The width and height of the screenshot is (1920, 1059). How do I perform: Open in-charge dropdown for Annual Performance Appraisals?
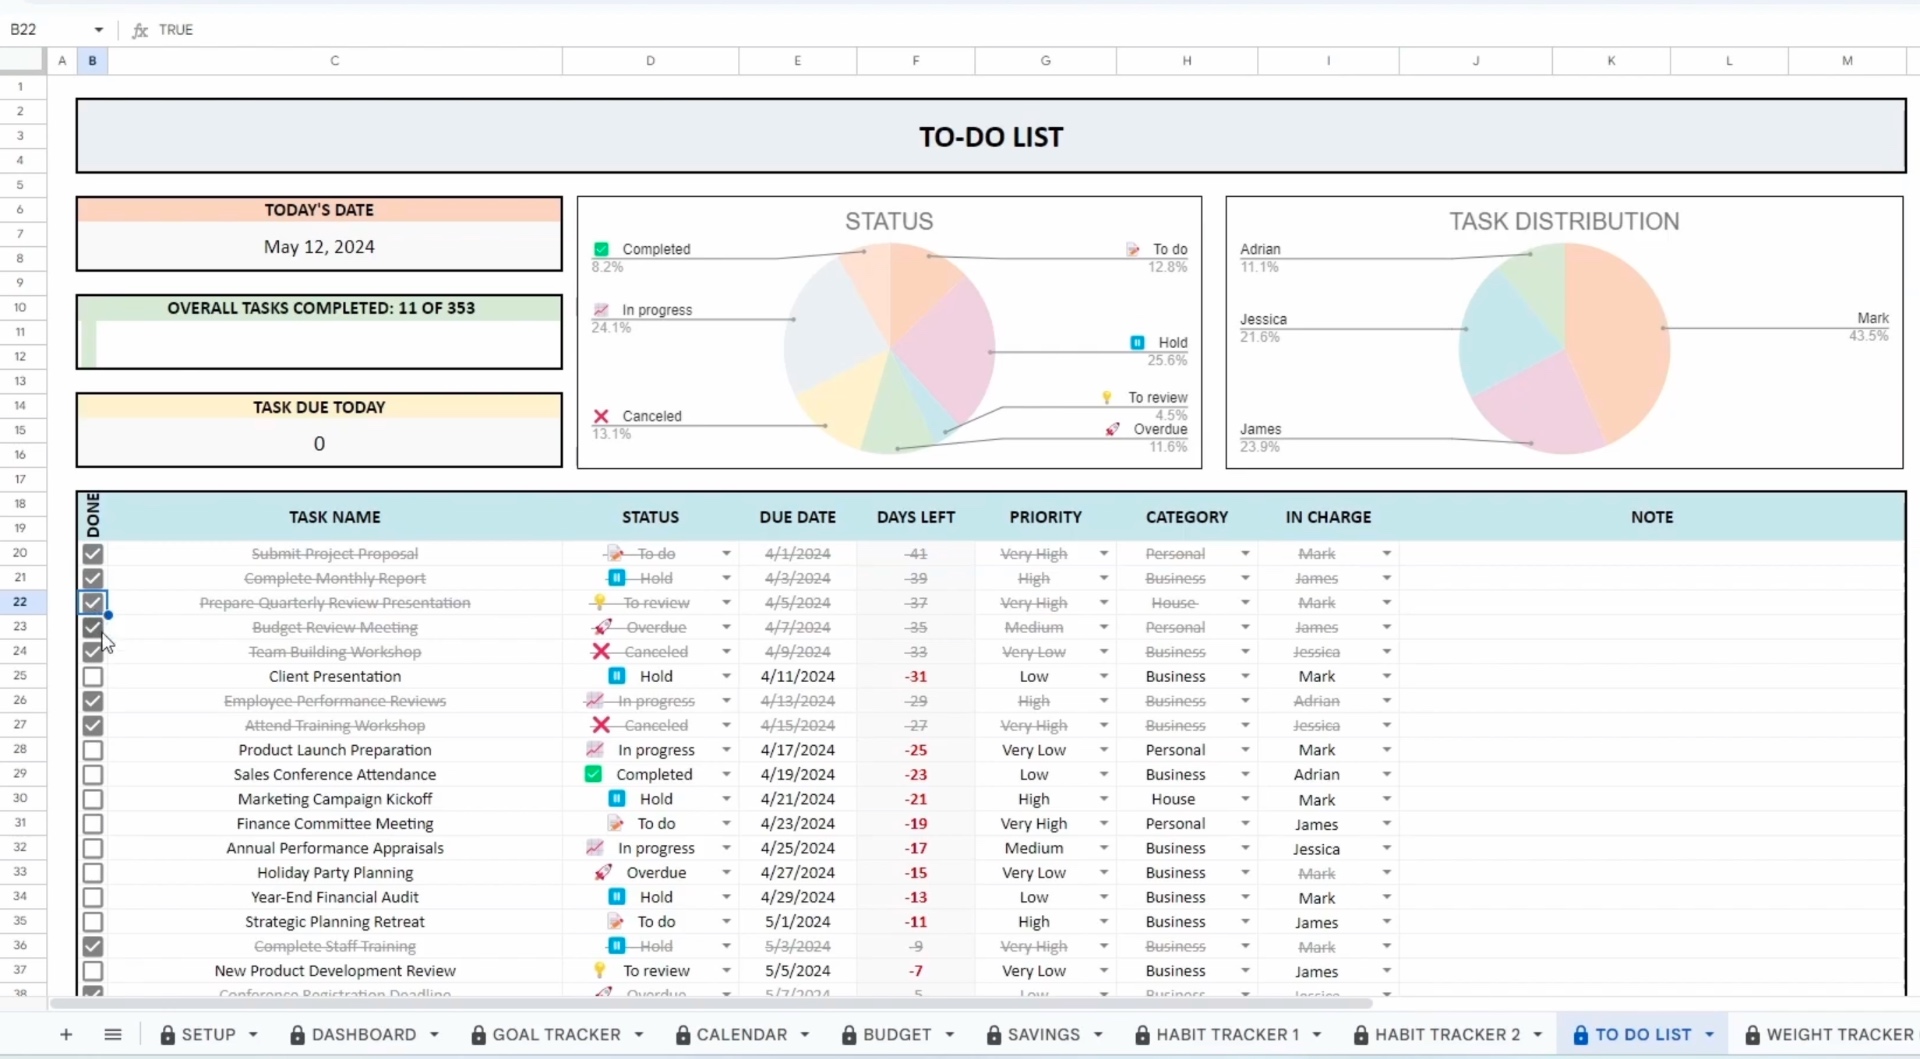(1387, 848)
